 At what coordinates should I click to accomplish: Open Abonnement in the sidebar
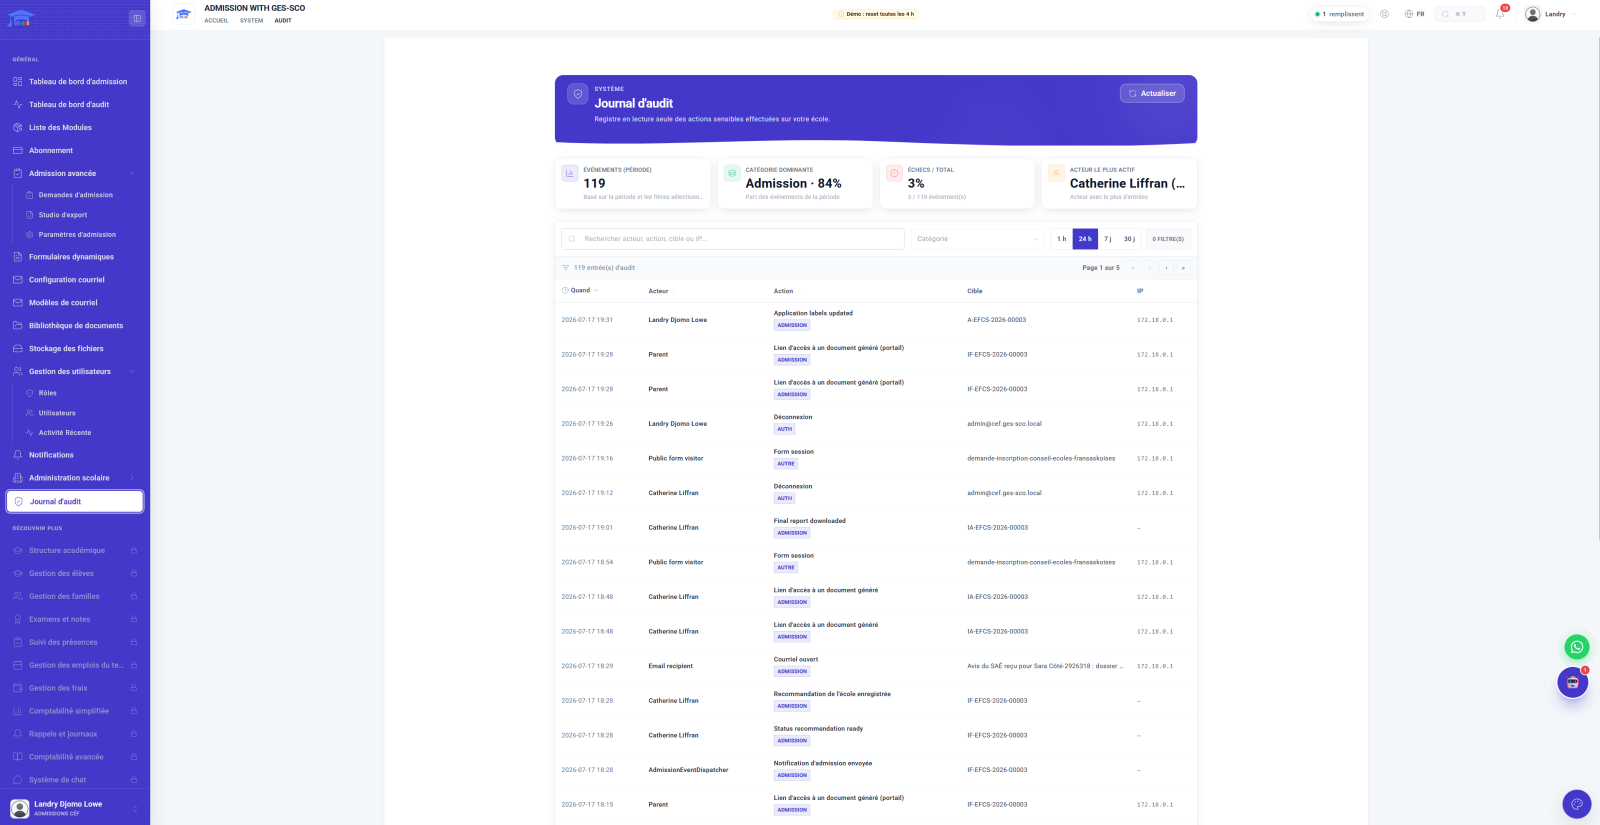pos(75,150)
